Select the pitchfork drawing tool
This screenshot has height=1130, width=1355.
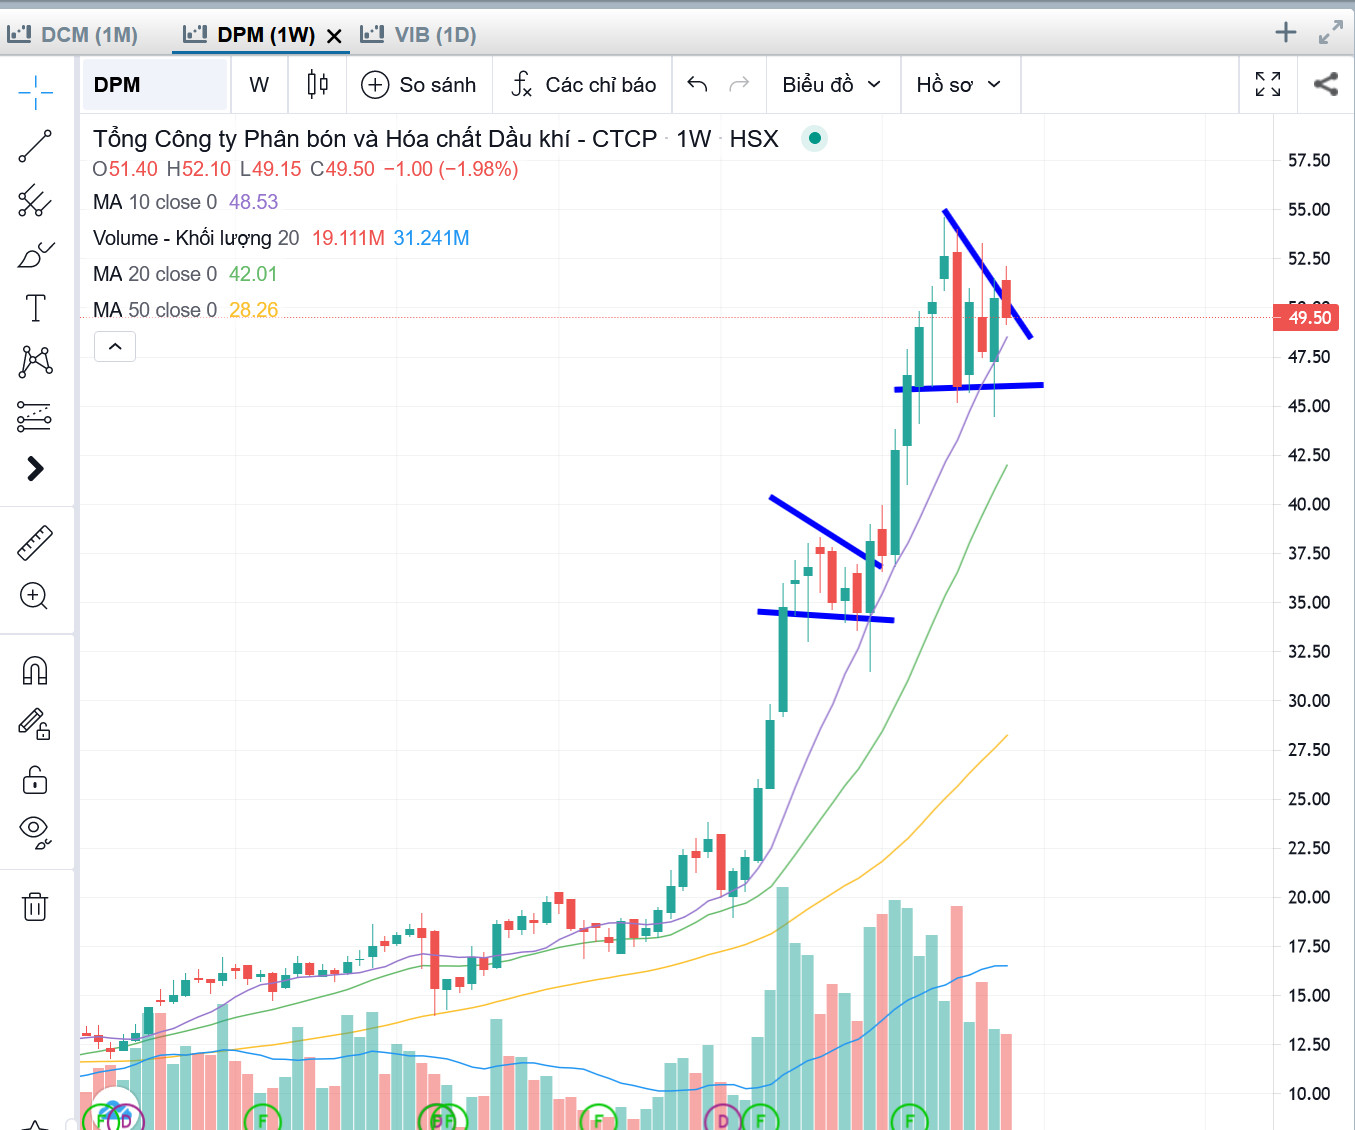(x=35, y=200)
